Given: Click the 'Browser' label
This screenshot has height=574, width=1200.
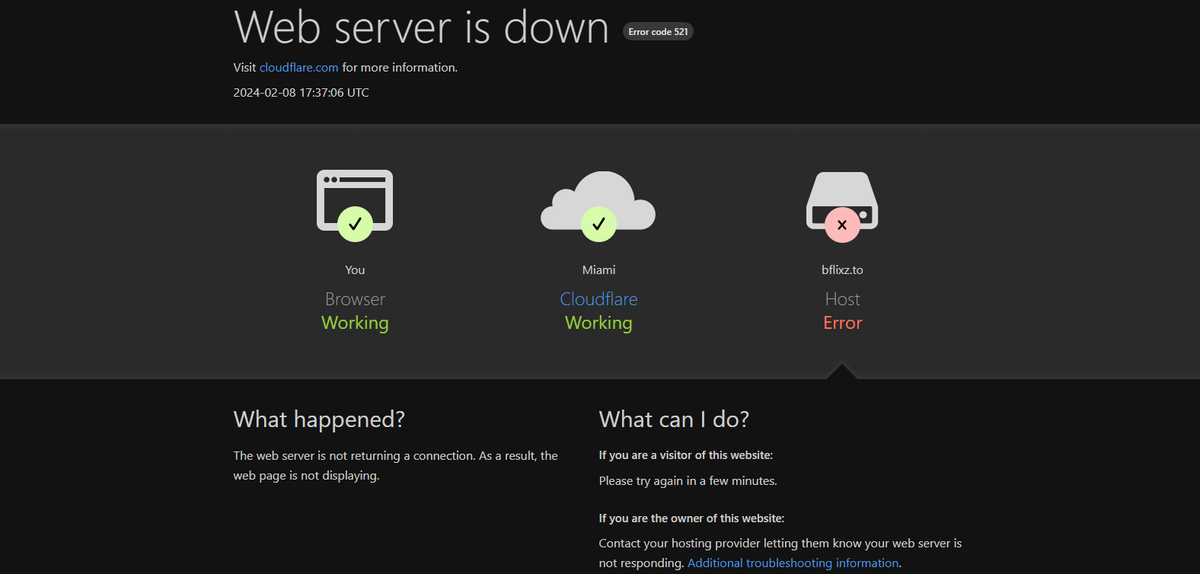Looking at the screenshot, I should point(355,299).
